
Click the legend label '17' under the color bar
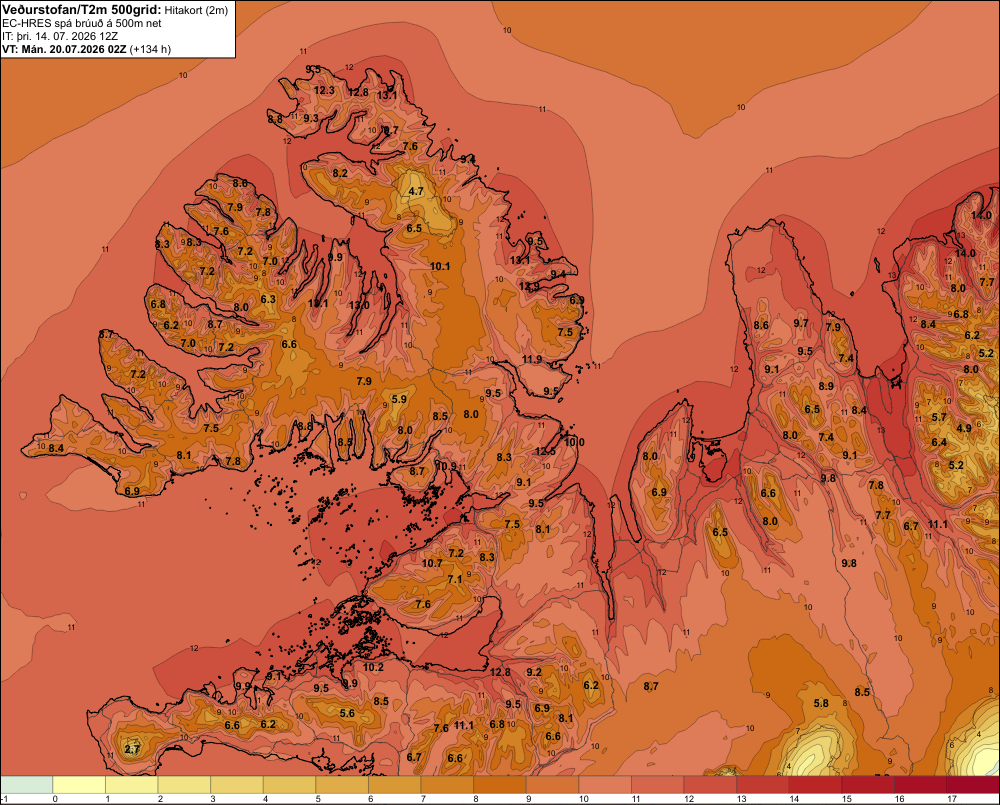click(x=952, y=799)
